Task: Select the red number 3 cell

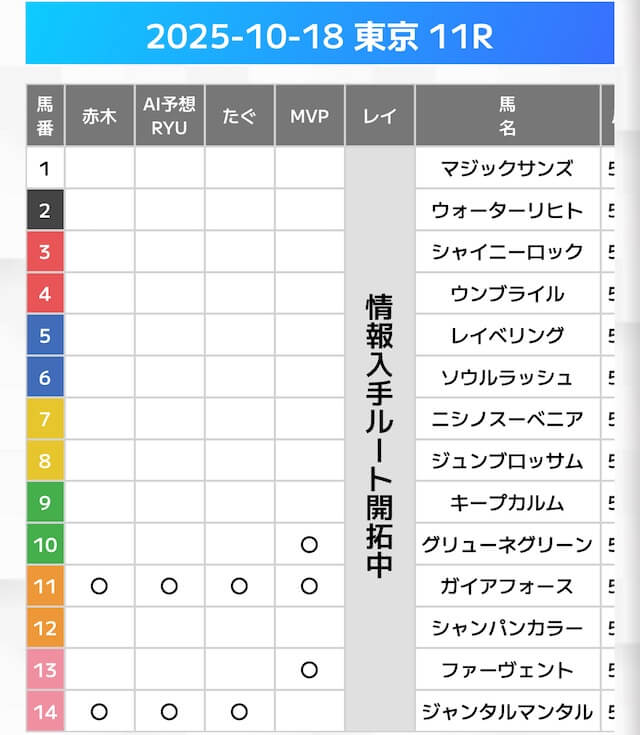Action: point(45,252)
